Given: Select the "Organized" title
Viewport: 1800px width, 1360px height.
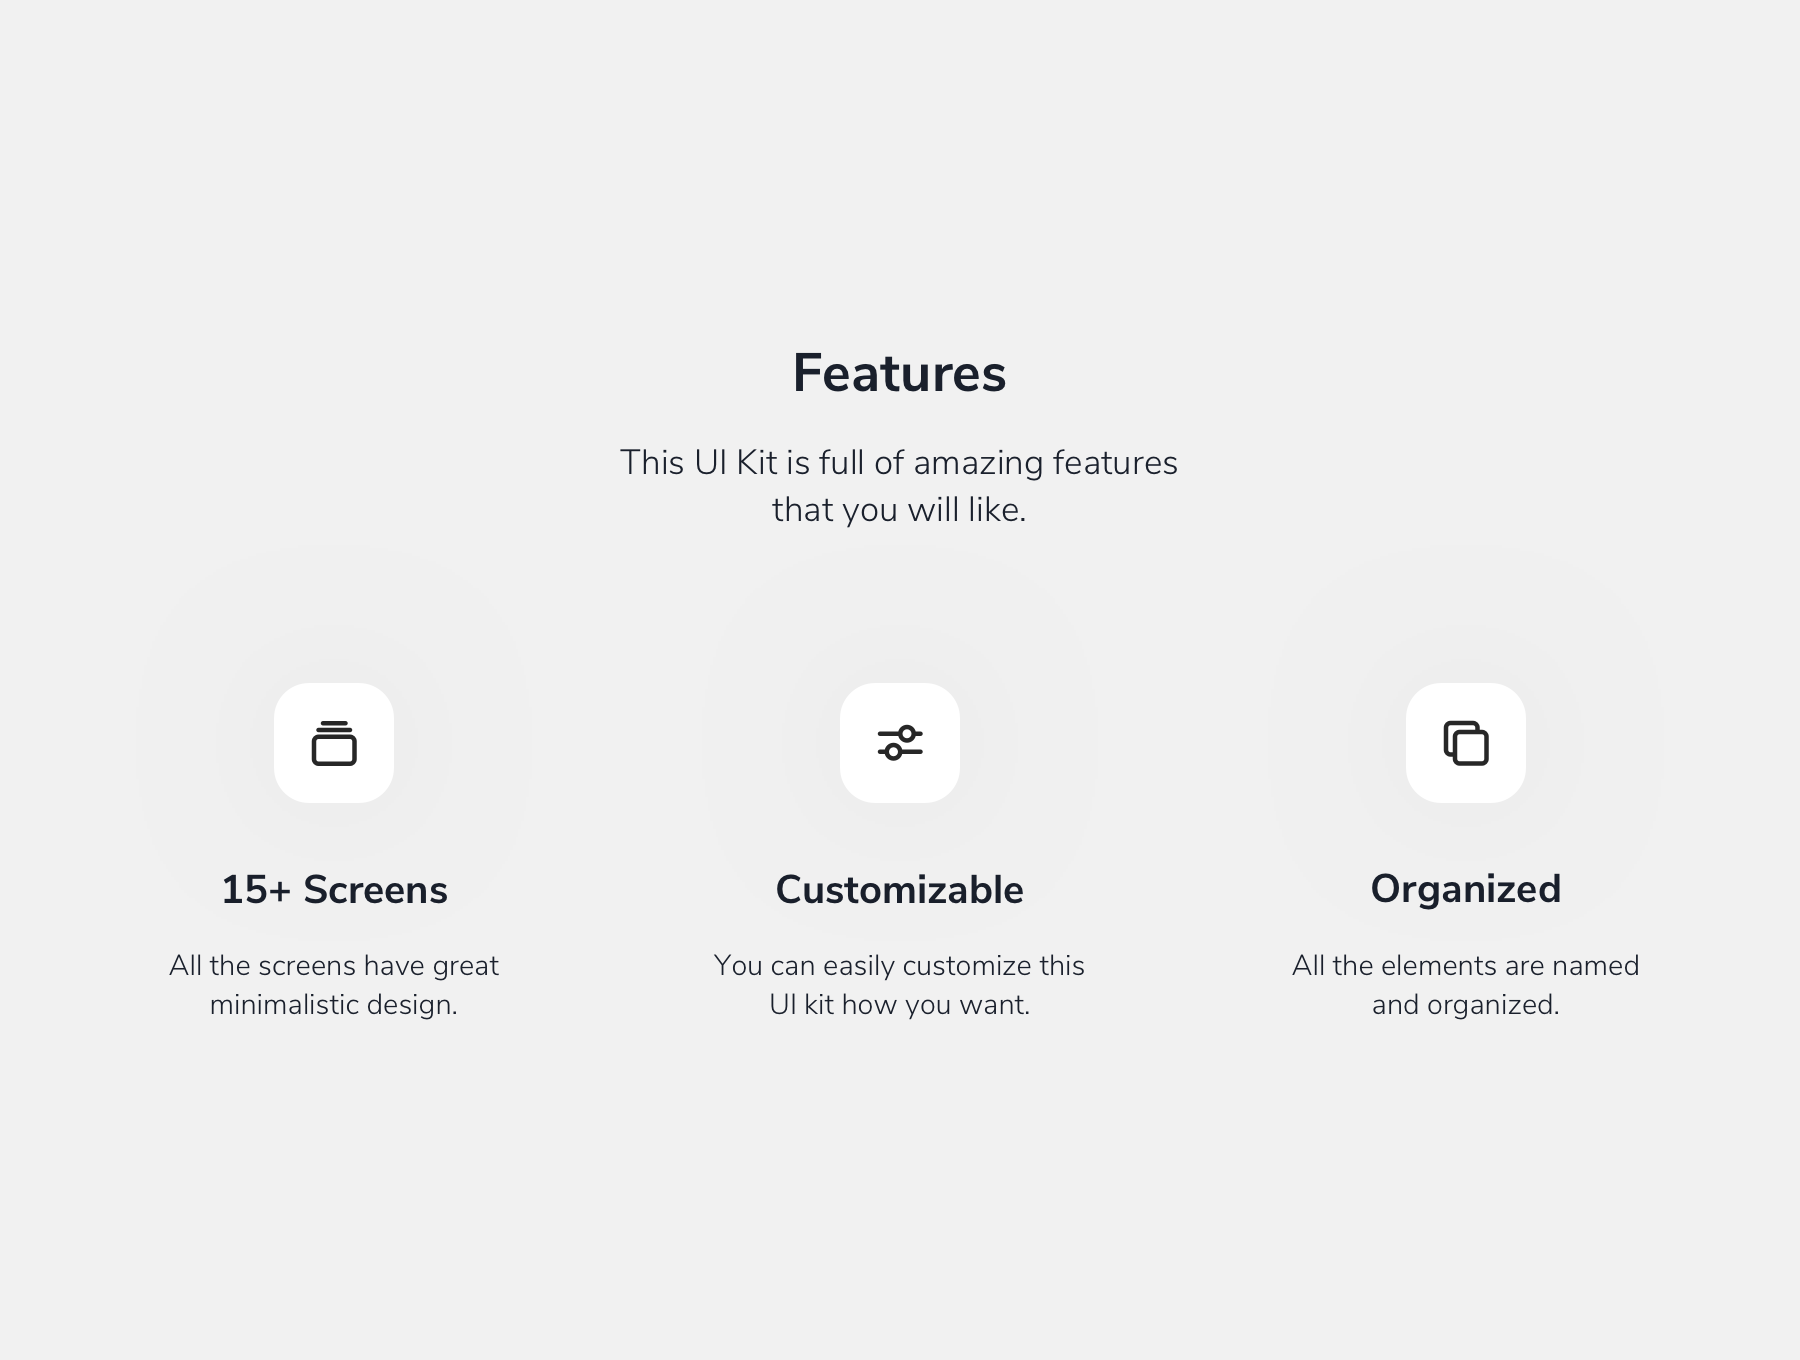Looking at the screenshot, I should (x=1465, y=889).
